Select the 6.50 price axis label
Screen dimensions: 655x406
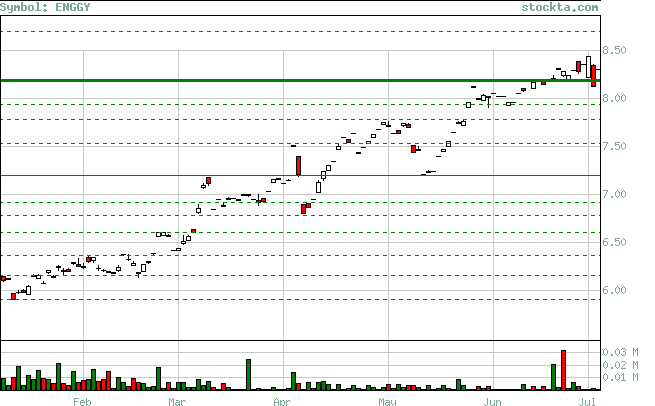[614, 242]
